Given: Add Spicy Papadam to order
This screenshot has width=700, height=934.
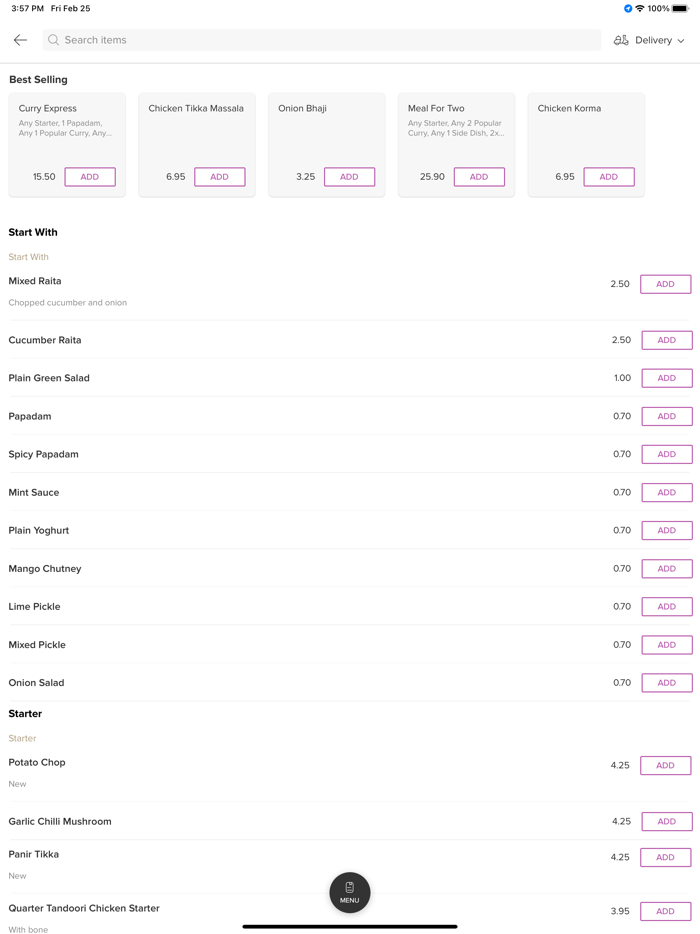Looking at the screenshot, I should tap(666, 454).
